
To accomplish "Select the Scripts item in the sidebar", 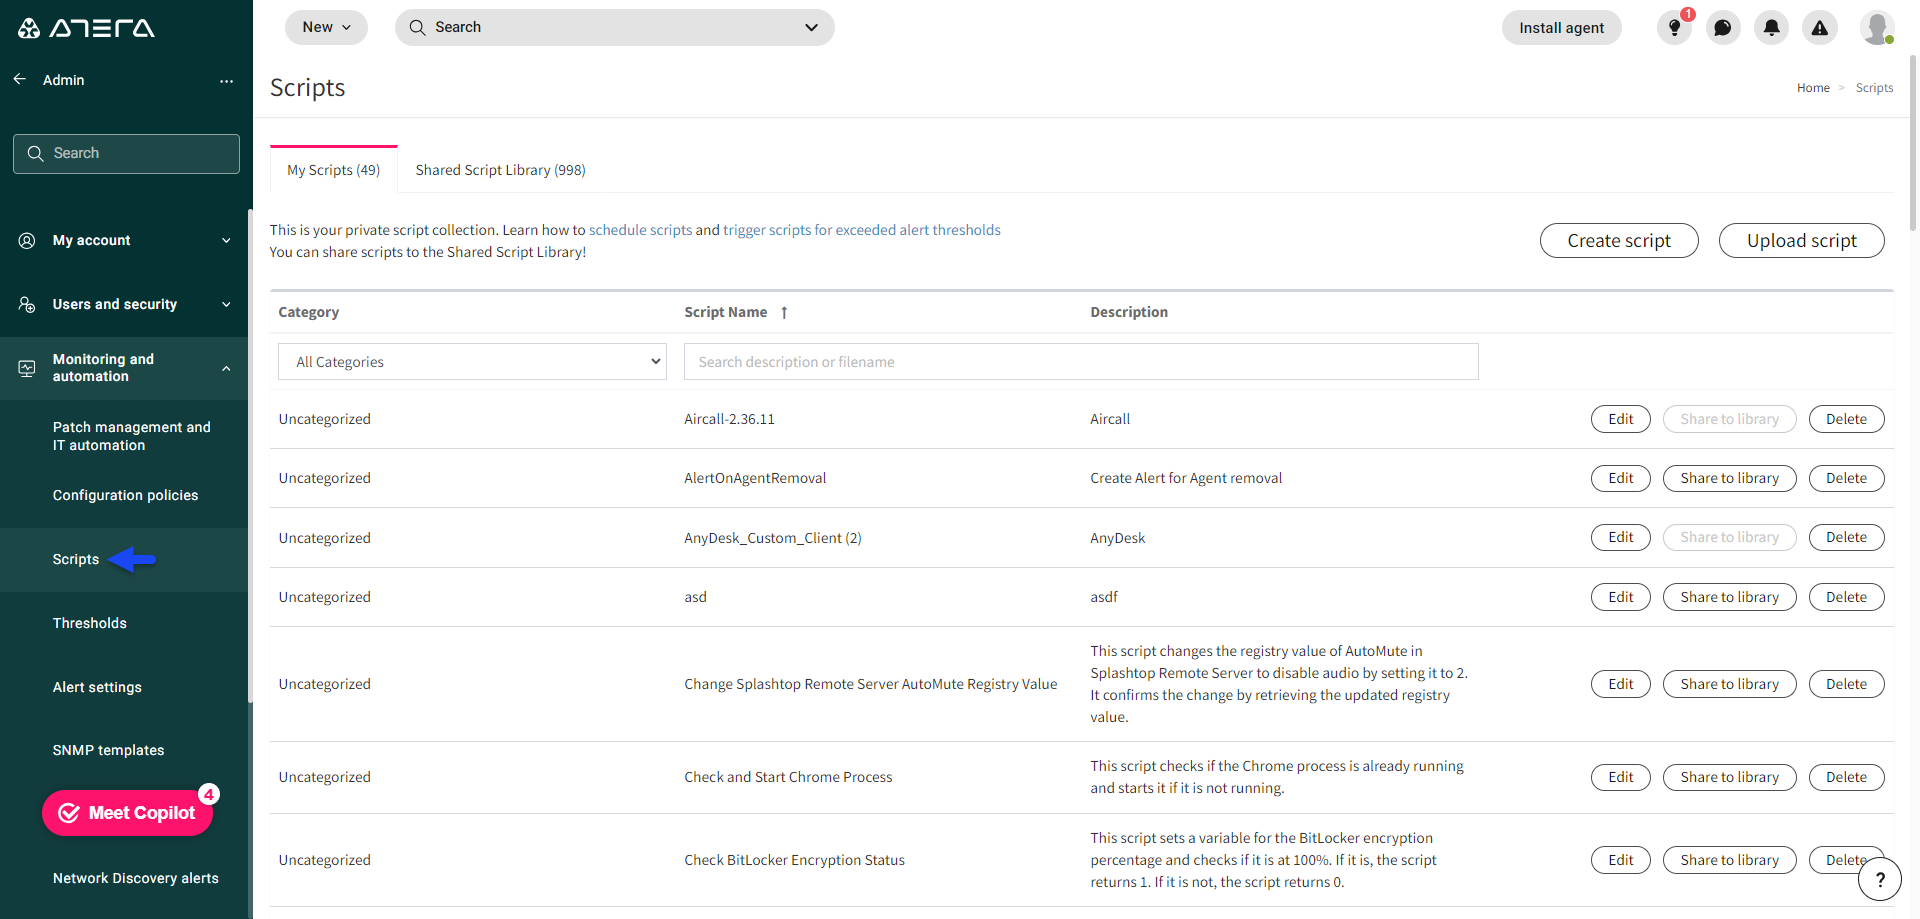I will pos(75,559).
